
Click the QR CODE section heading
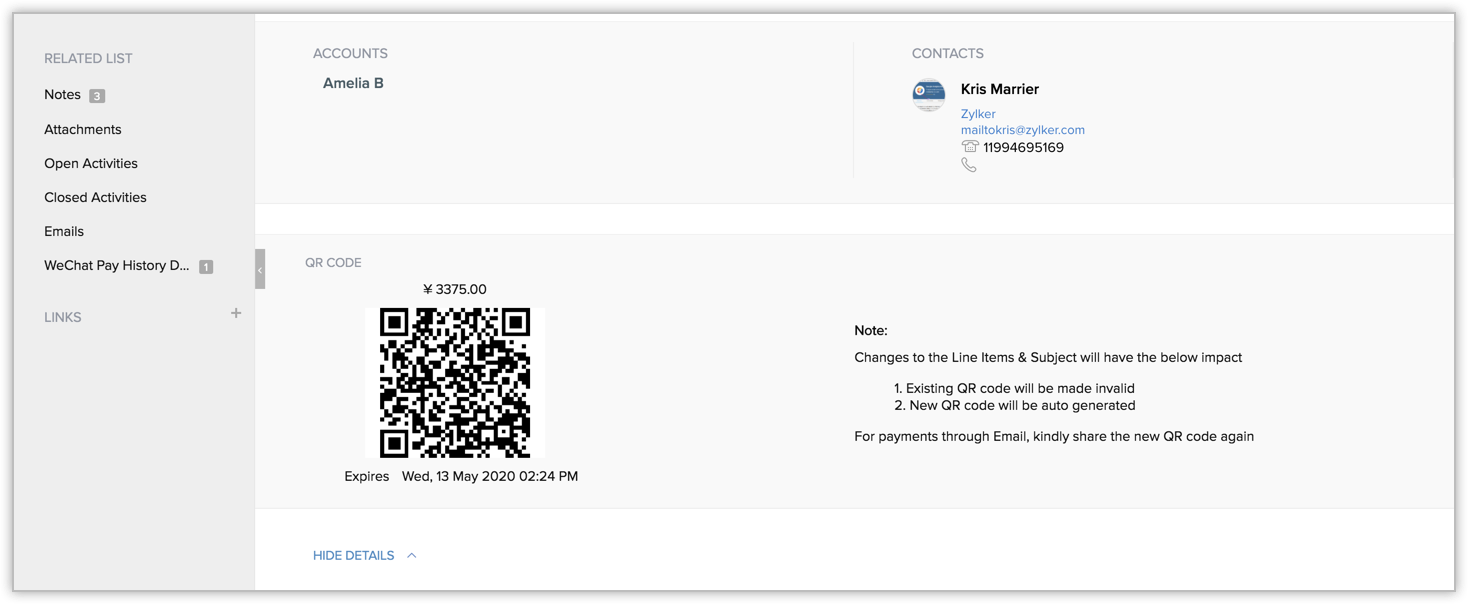click(x=333, y=262)
